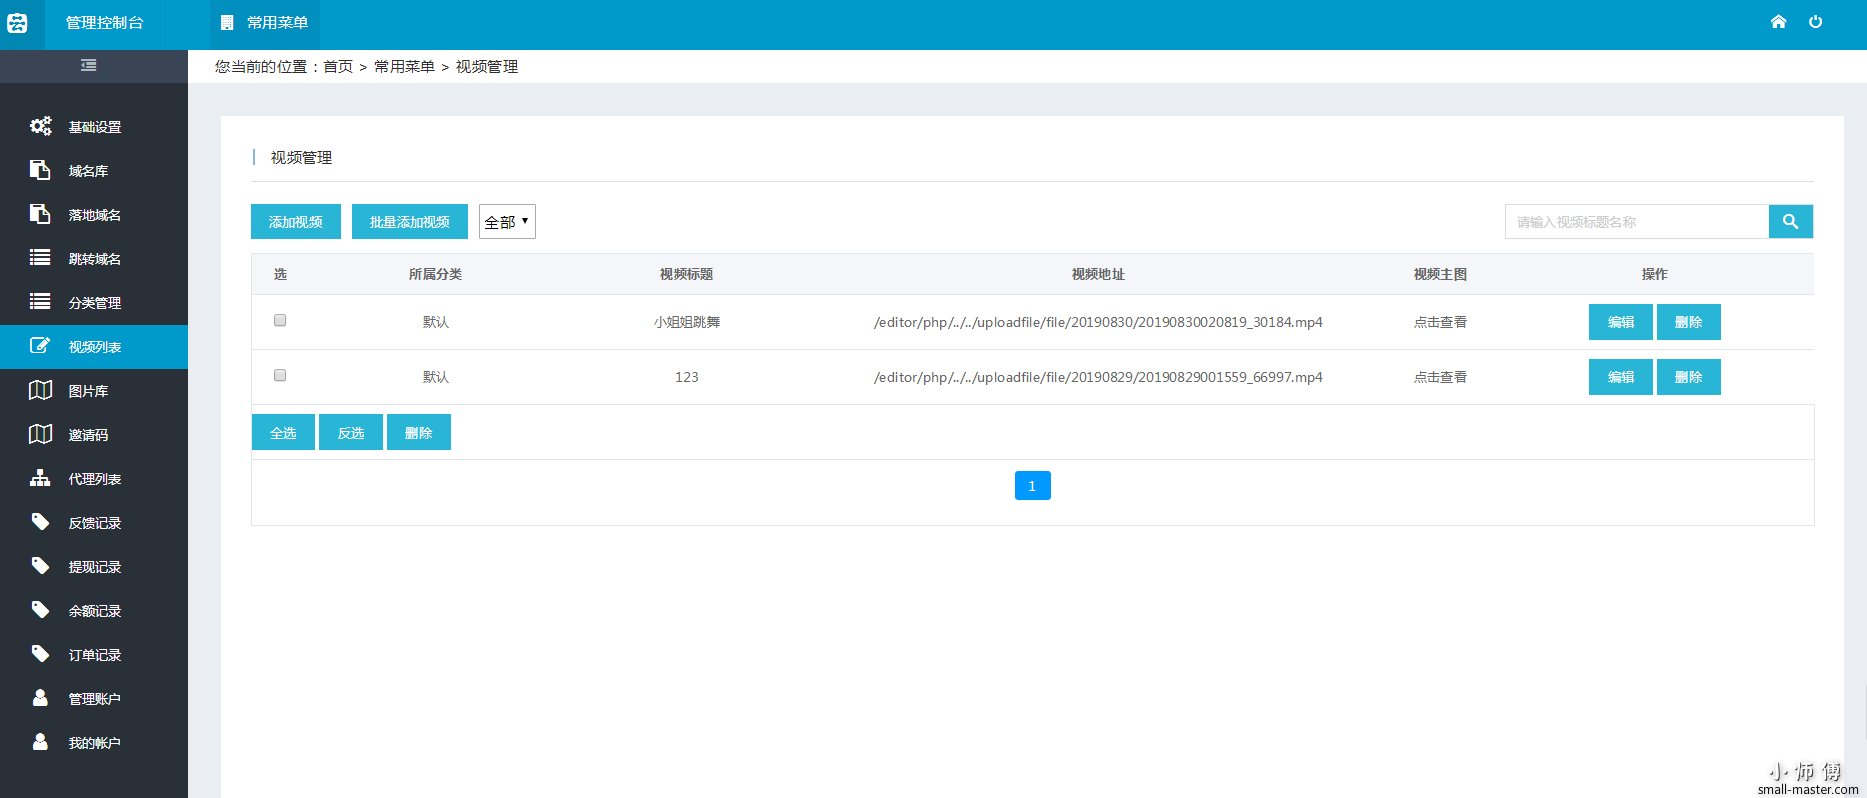Click the 小姐姐跳舞 title cell
This screenshot has width=1867, height=798.
click(x=687, y=322)
